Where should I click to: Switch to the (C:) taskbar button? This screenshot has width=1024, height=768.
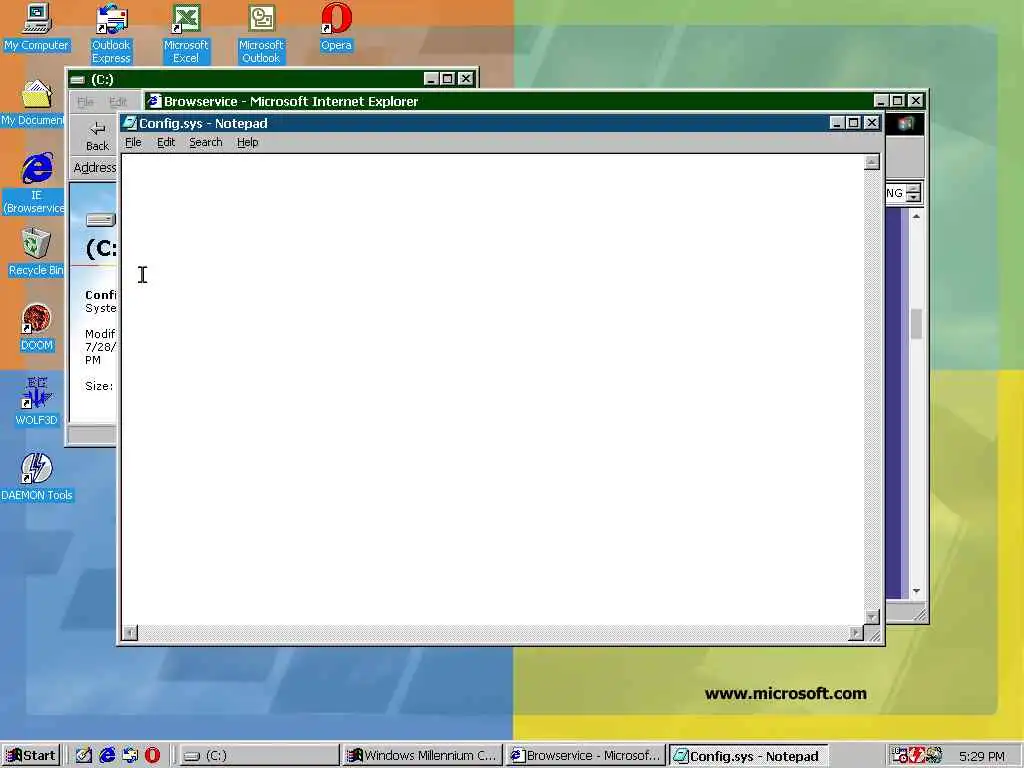[x=259, y=756]
